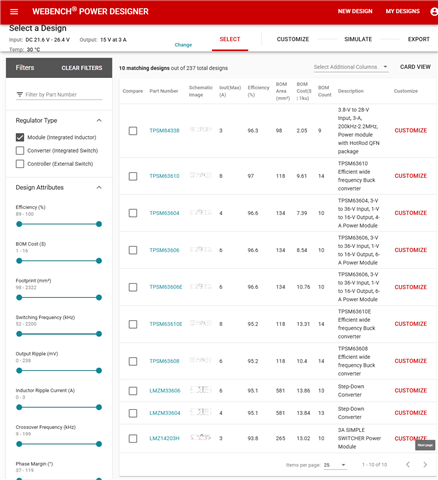Sort by Efficiency (%) column header
Screen dimensions: 438x480
click(258, 91)
